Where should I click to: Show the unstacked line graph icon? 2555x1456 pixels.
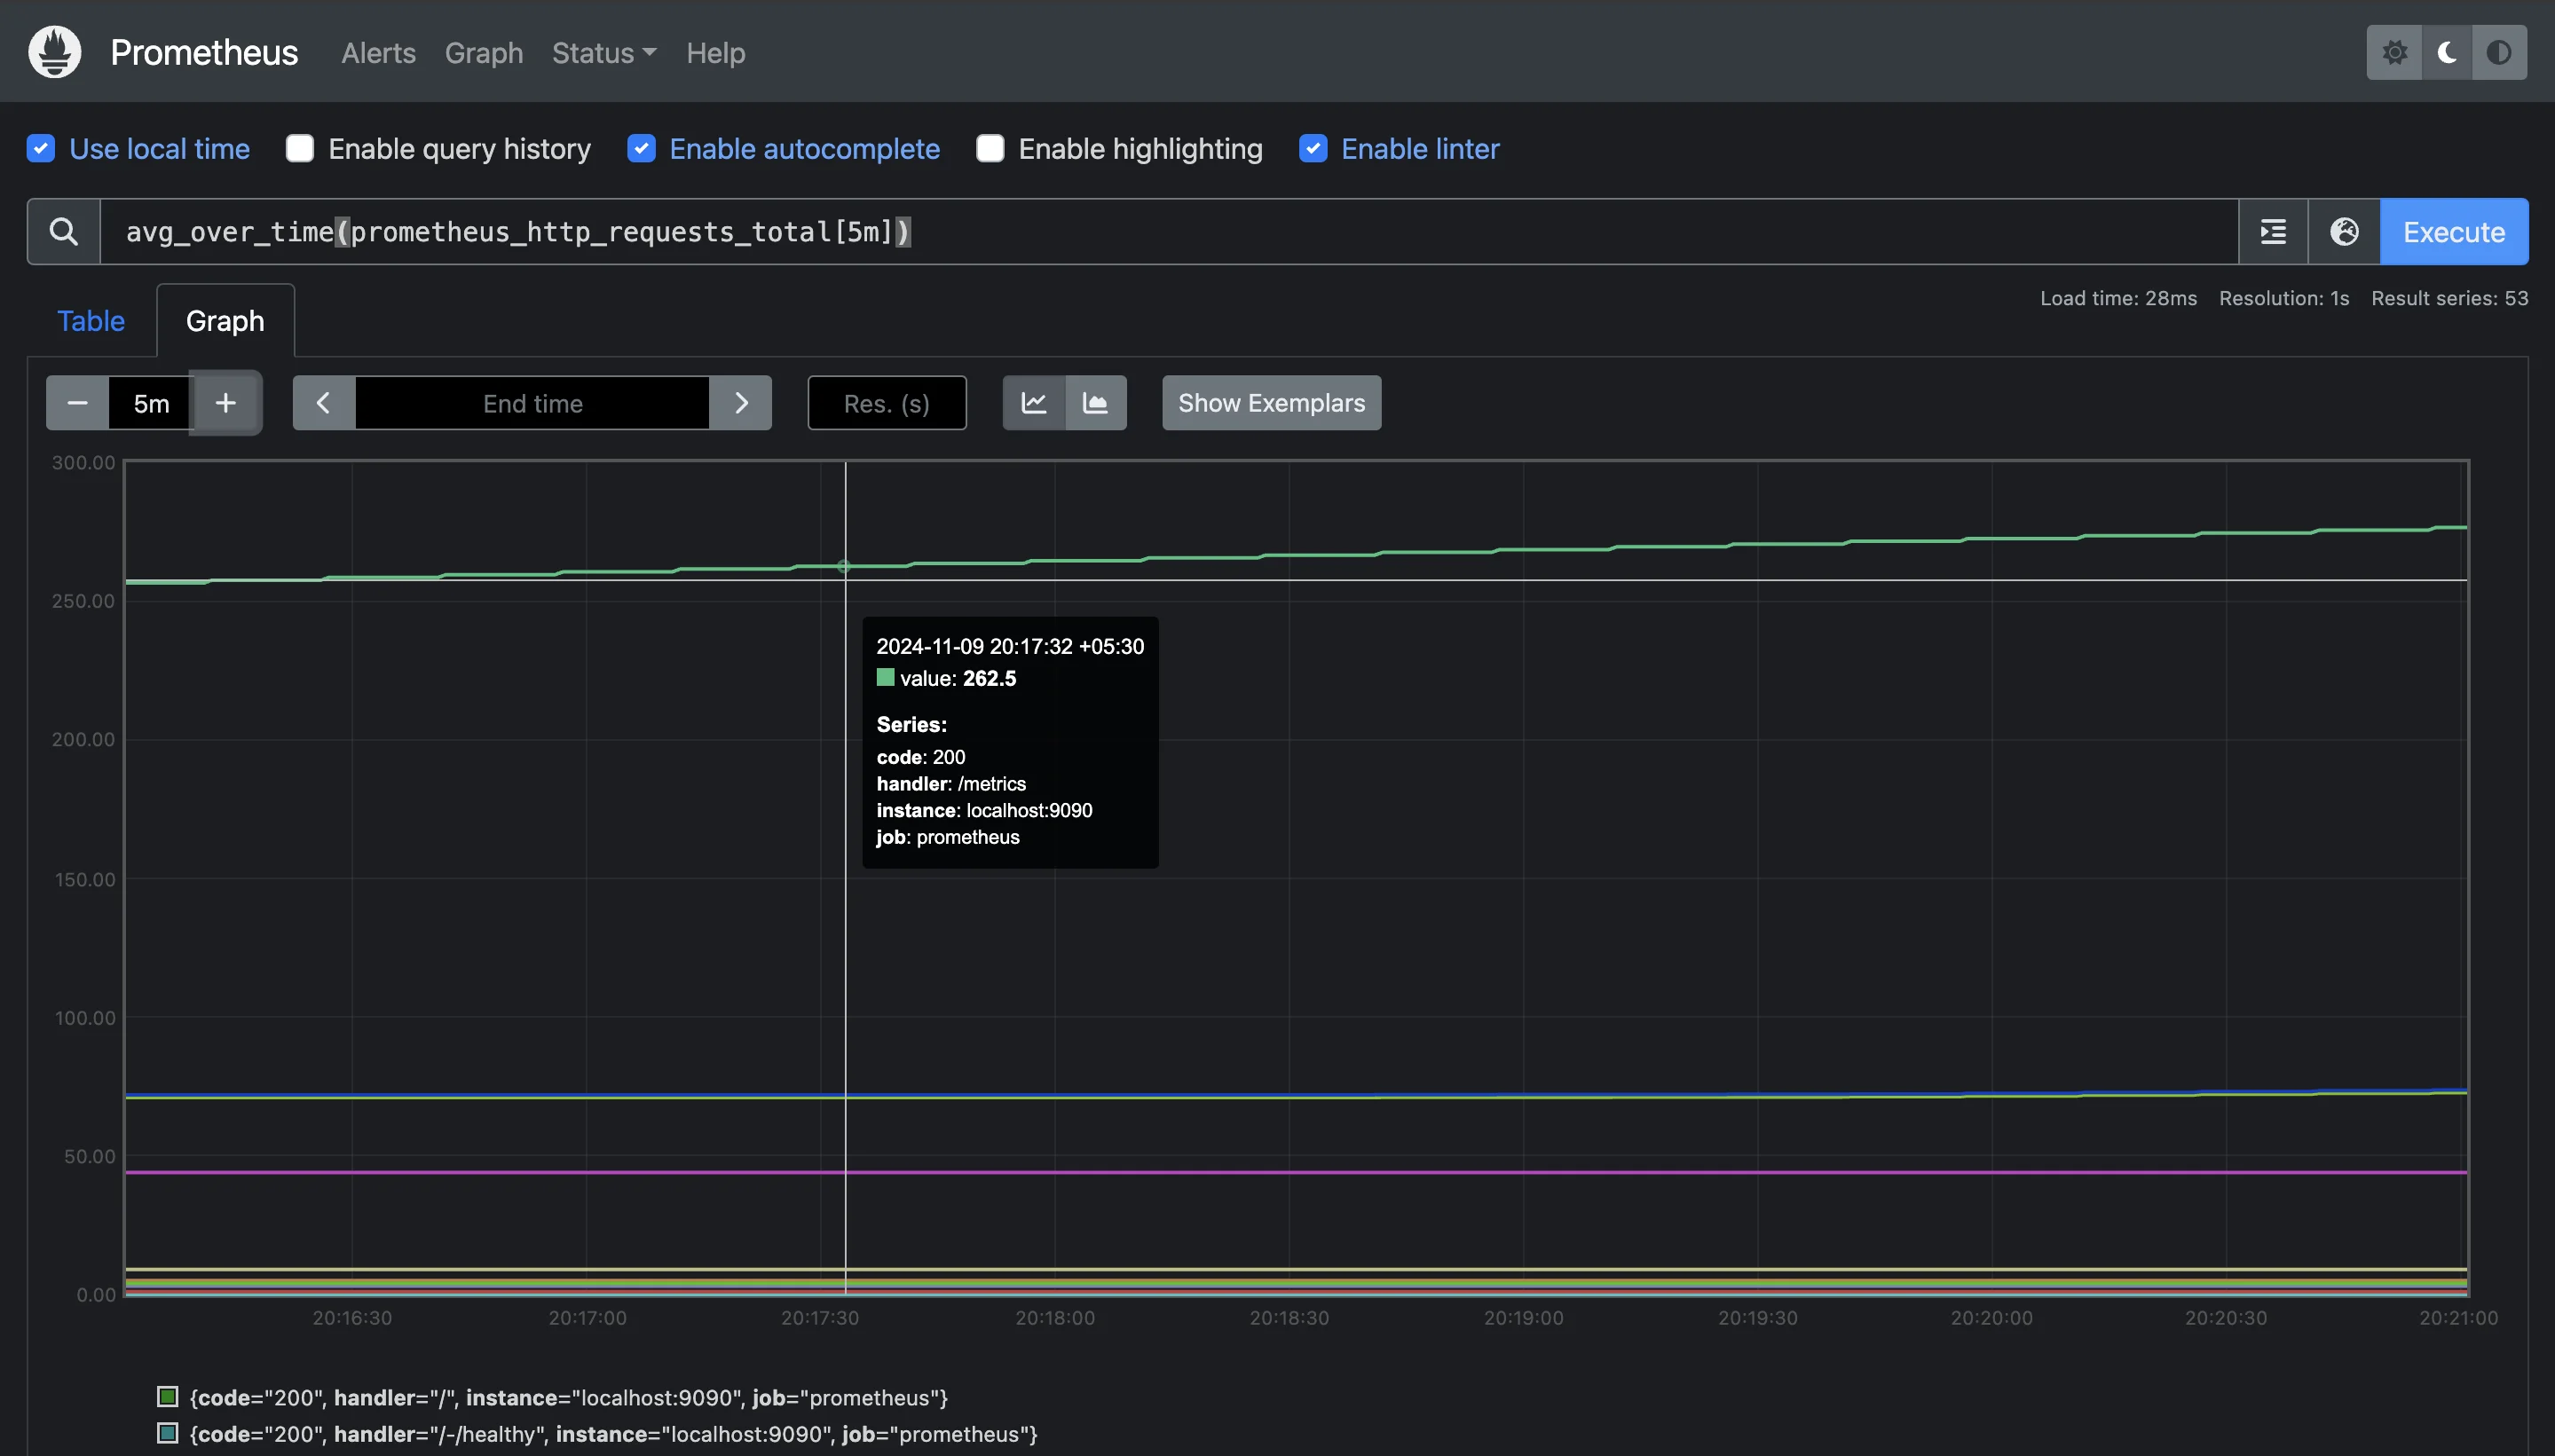(x=1034, y=403)
